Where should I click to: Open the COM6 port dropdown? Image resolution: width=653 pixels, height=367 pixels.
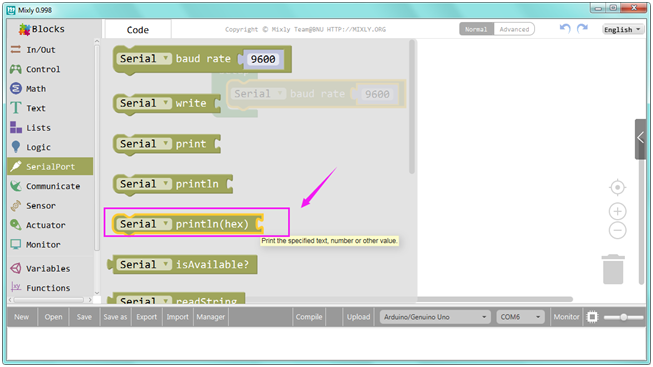point(520,317)
